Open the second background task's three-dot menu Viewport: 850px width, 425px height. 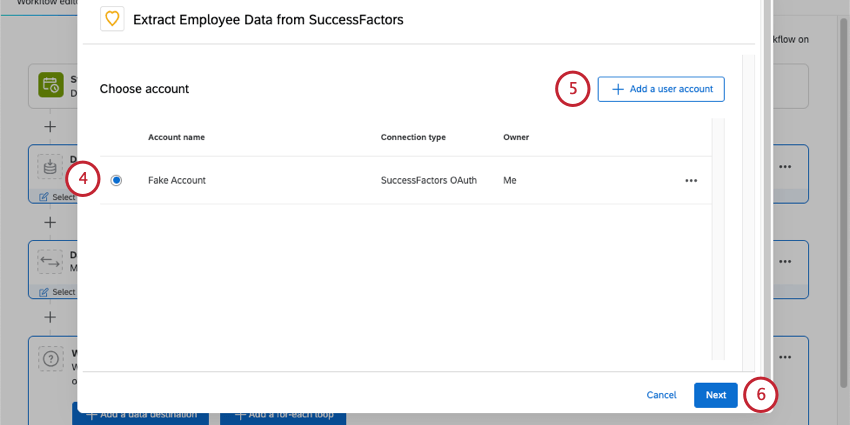pyautogui.click(x=785, y=261)
